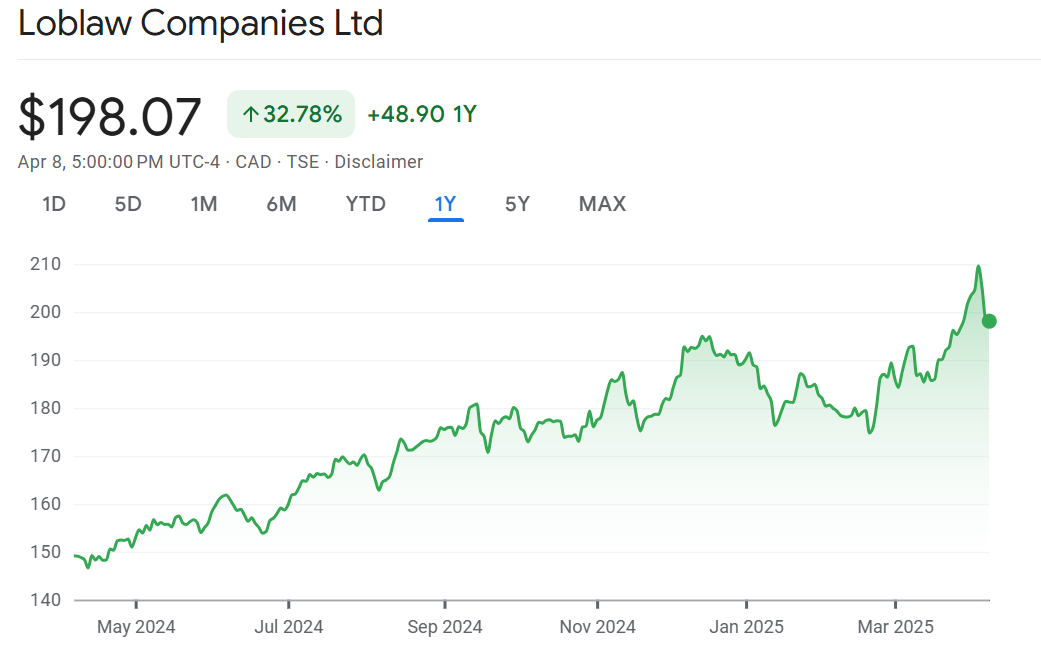
Task: Click the green end-of-line price dot
Action: (x=989, y=321)
